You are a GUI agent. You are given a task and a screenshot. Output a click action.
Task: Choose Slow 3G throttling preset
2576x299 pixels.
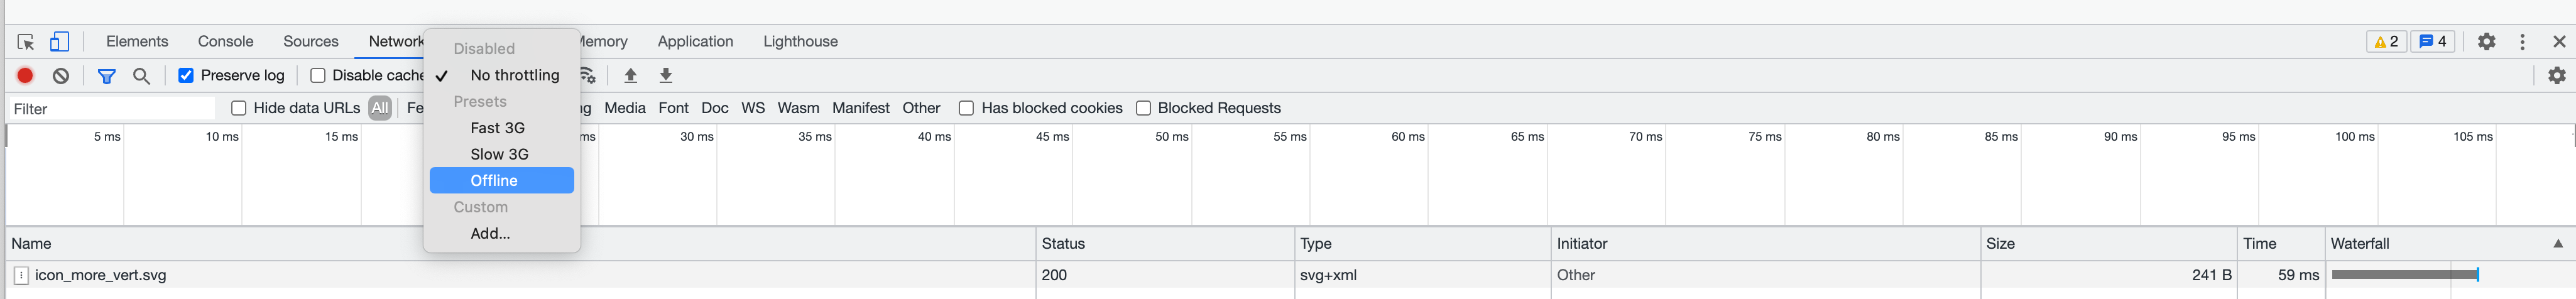click(502, 154)
